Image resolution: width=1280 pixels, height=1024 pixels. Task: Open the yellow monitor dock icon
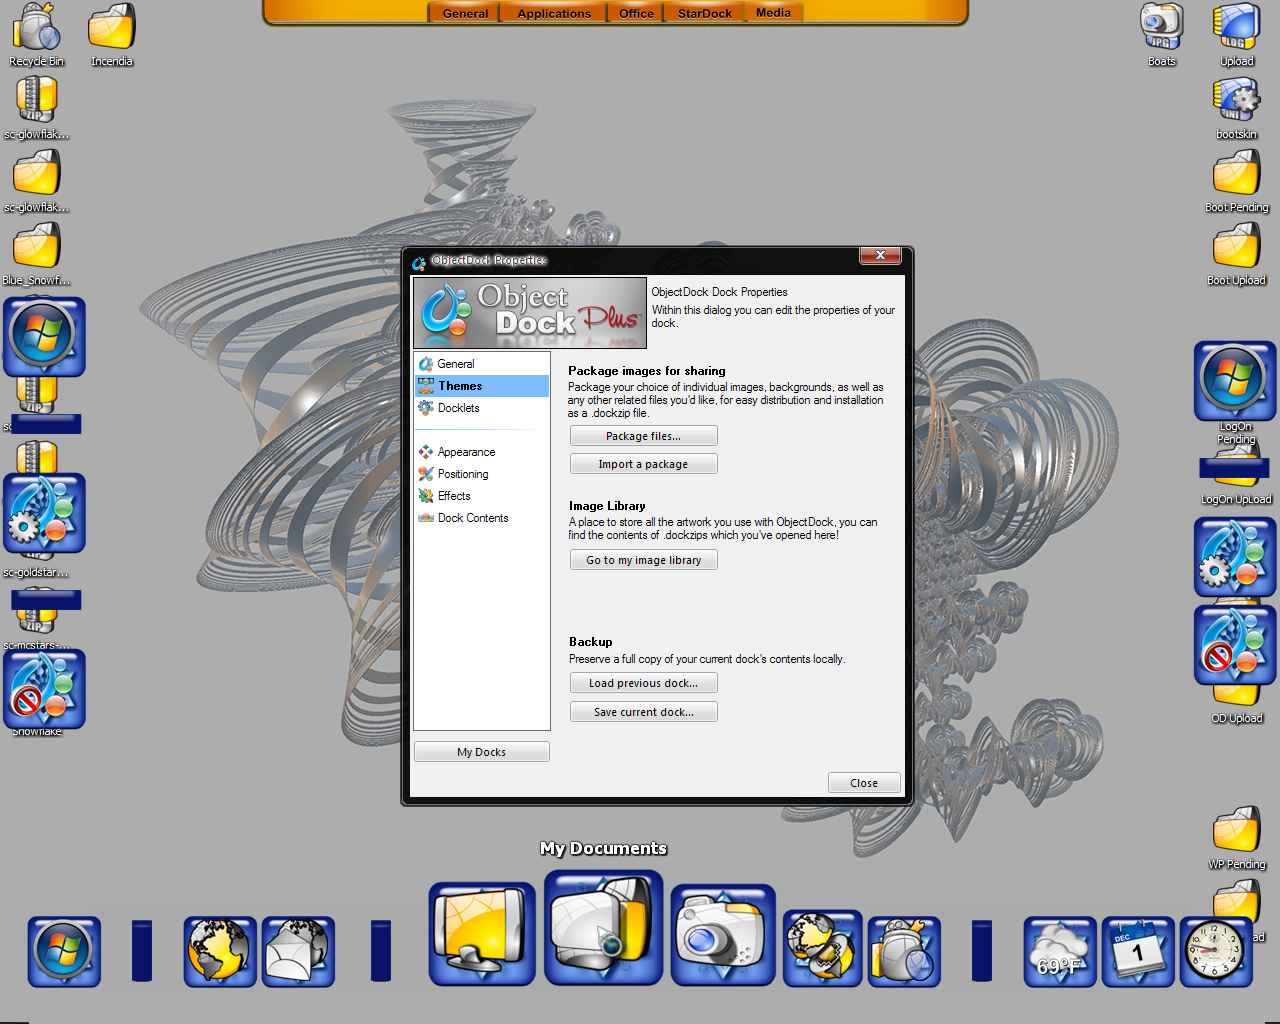pos(482,934)
